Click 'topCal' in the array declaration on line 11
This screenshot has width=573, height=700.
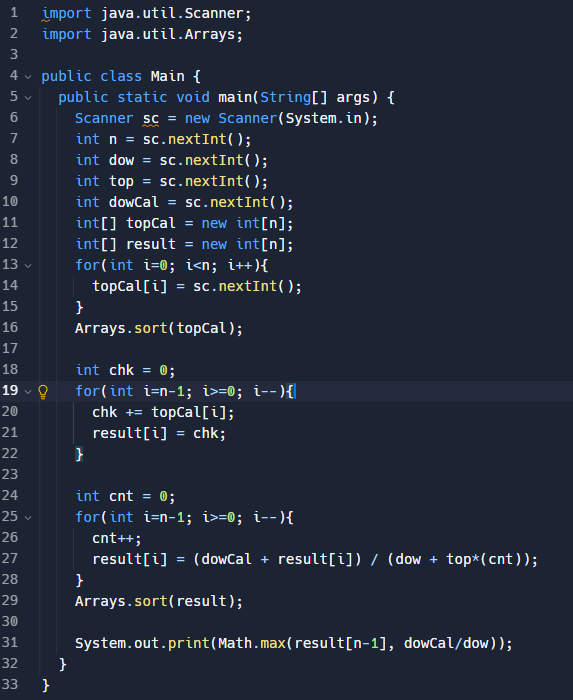[x=151, y=223]
